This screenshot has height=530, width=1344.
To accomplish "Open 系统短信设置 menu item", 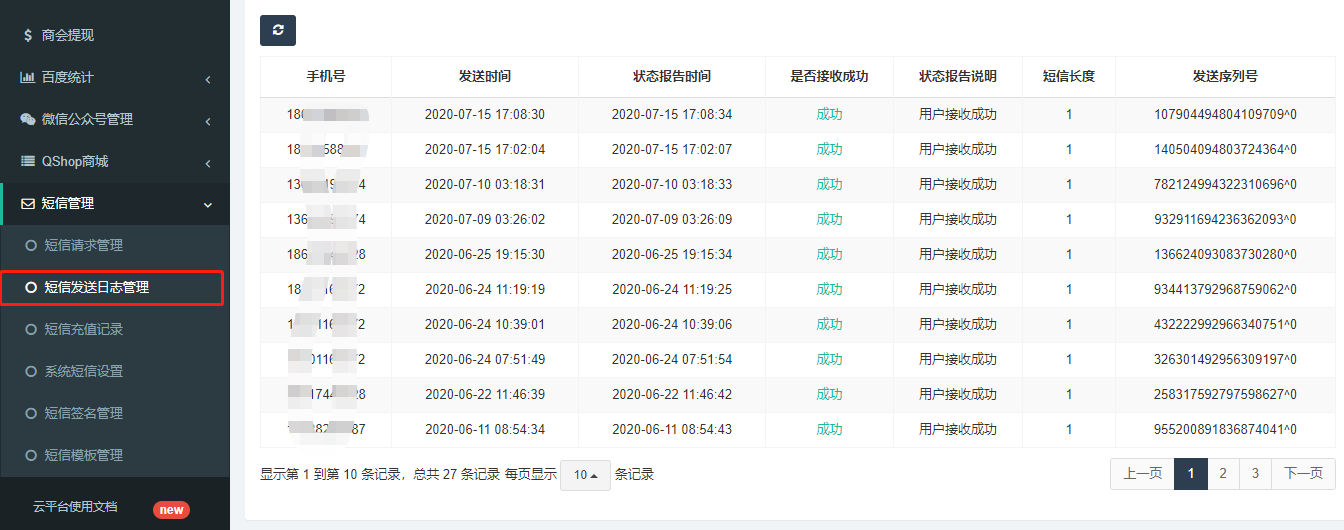I will pos(83,371).
